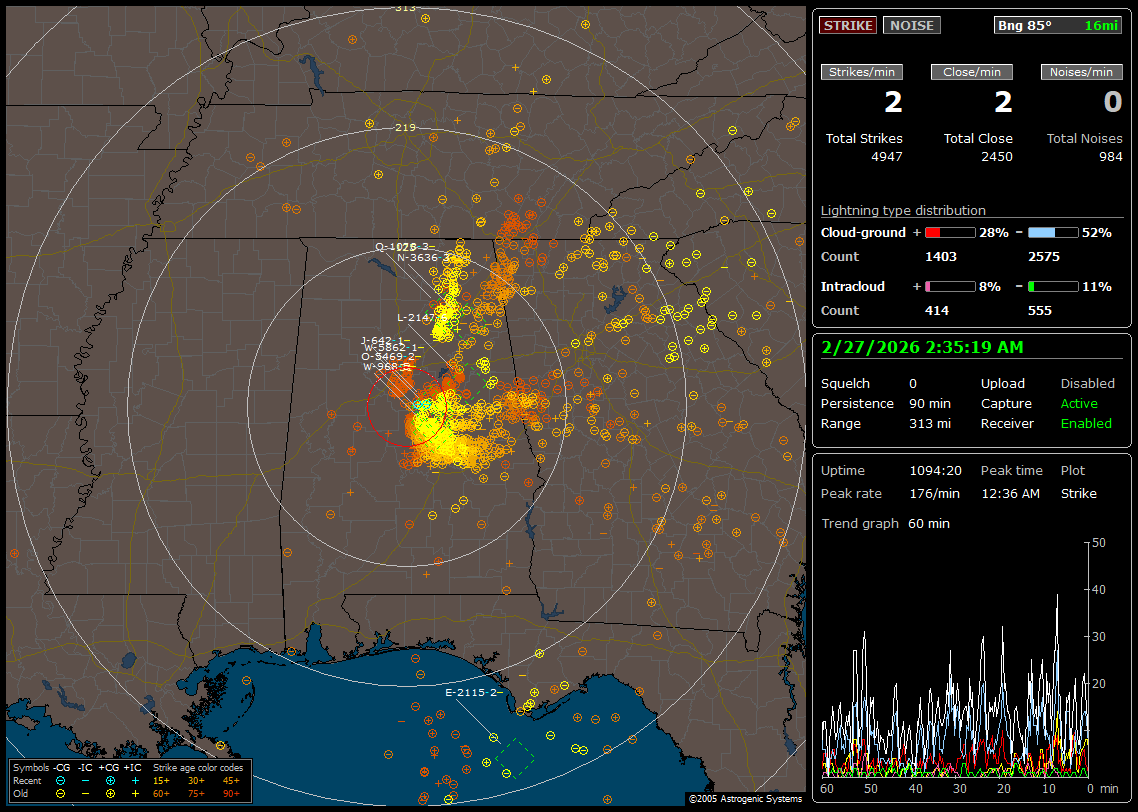Image resolution: width=1138 pixels, height=812 pixels.
Task: Click the NOISE indicator button
Action: tap(911, 25)
